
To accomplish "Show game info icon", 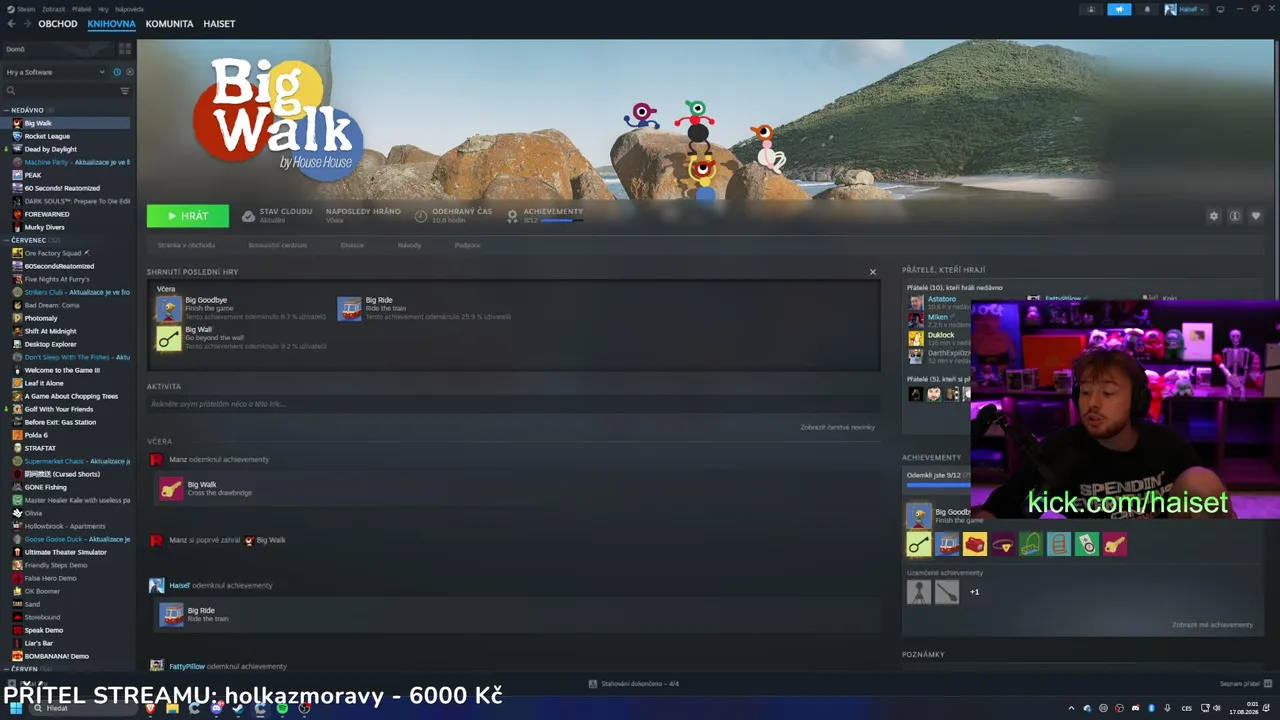I will click(x=1235, y=216).
